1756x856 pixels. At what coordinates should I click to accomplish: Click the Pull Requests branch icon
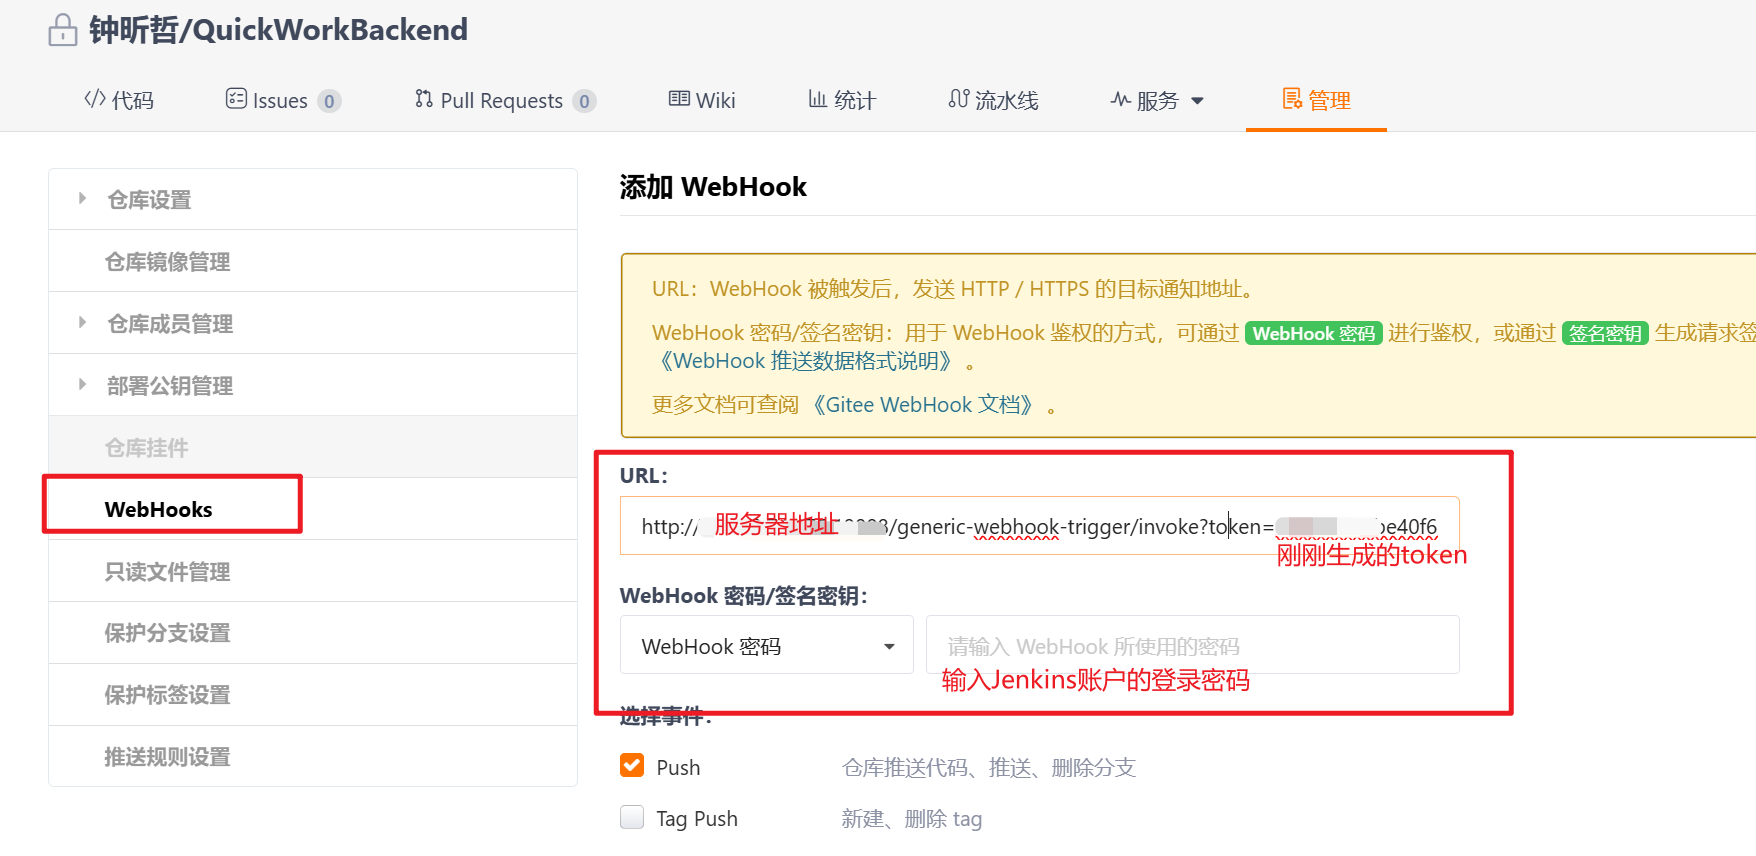click(x=424, y=99)
